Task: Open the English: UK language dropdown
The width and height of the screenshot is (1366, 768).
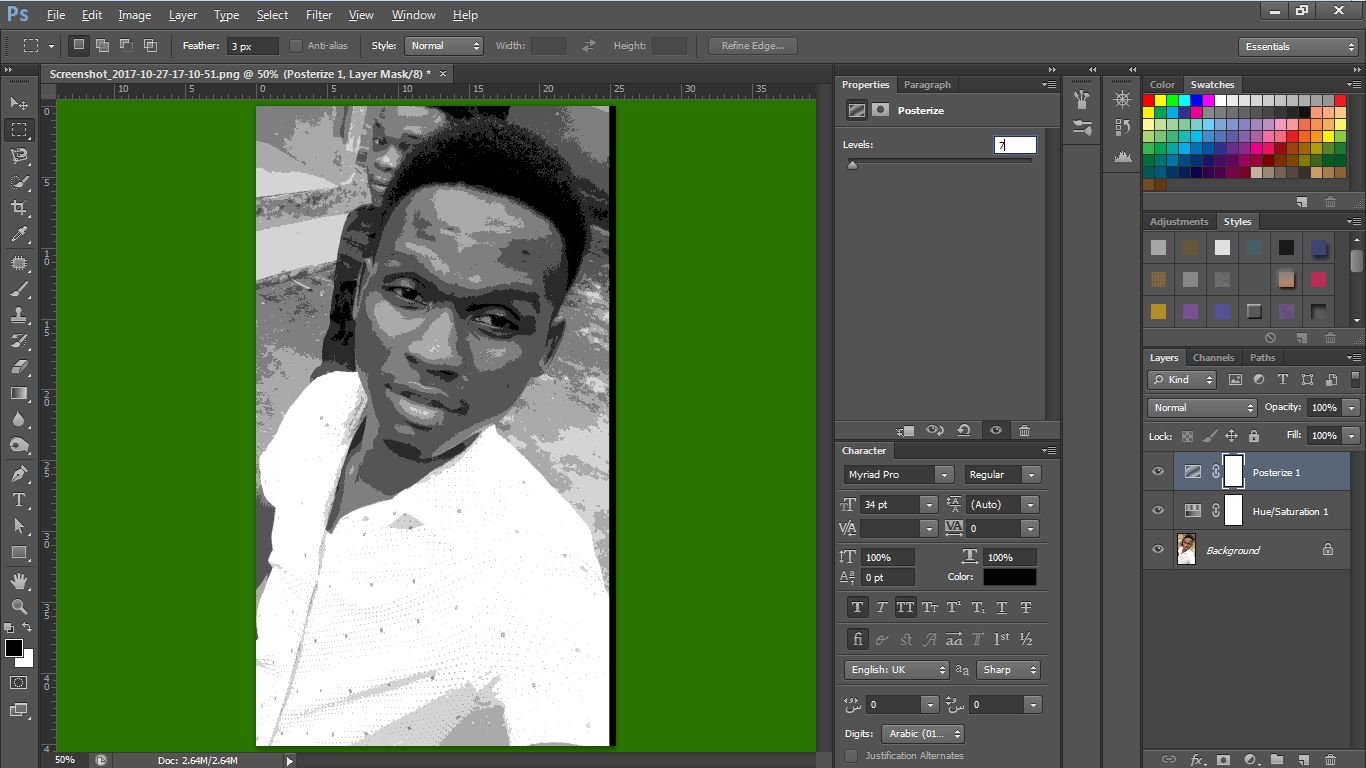Action: 896,670
